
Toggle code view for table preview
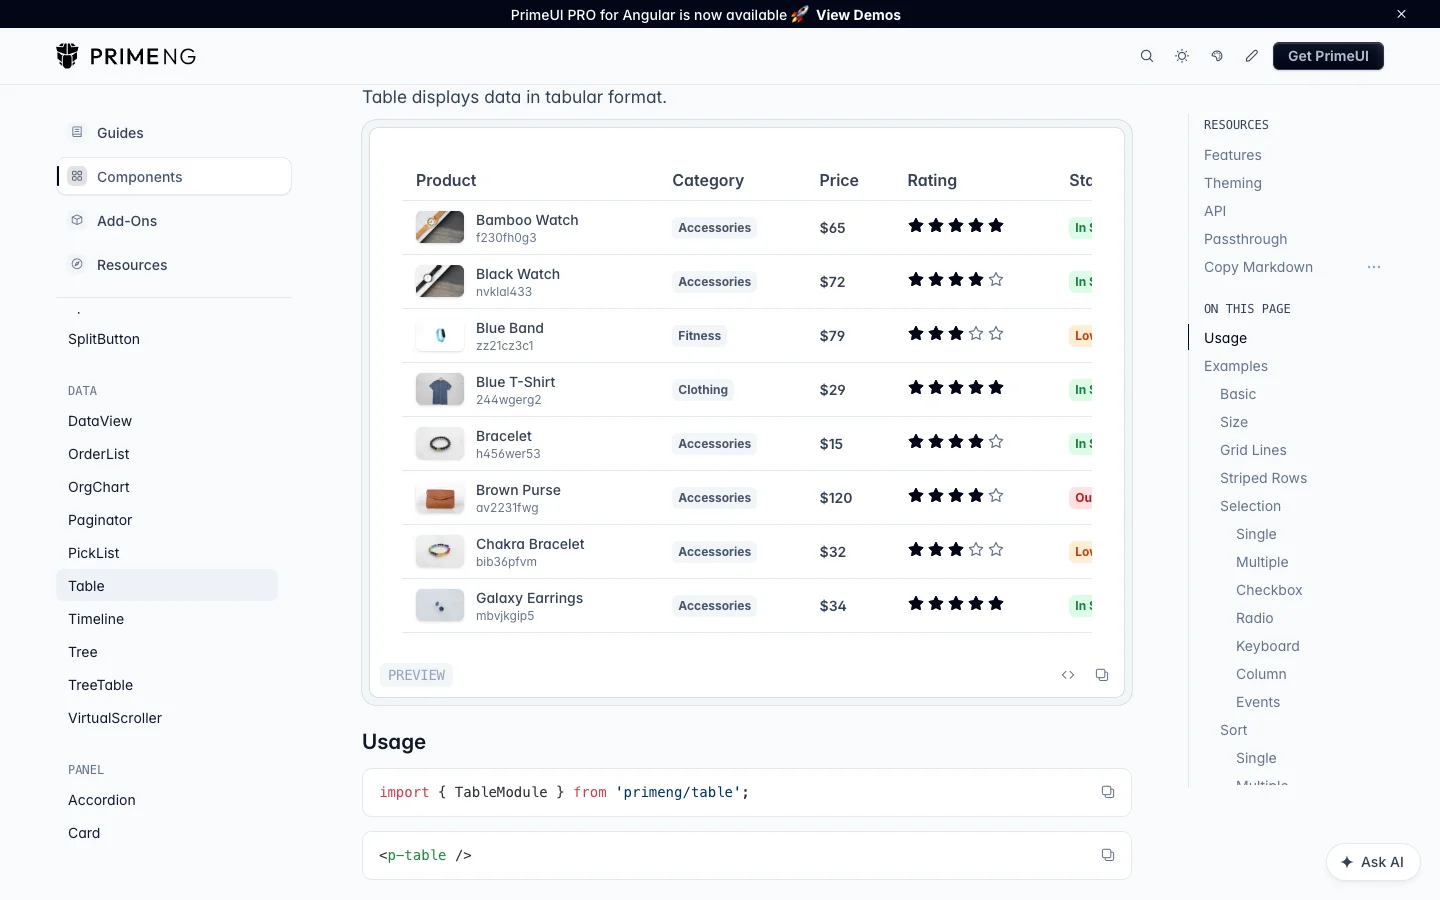tap(1068, 675)
